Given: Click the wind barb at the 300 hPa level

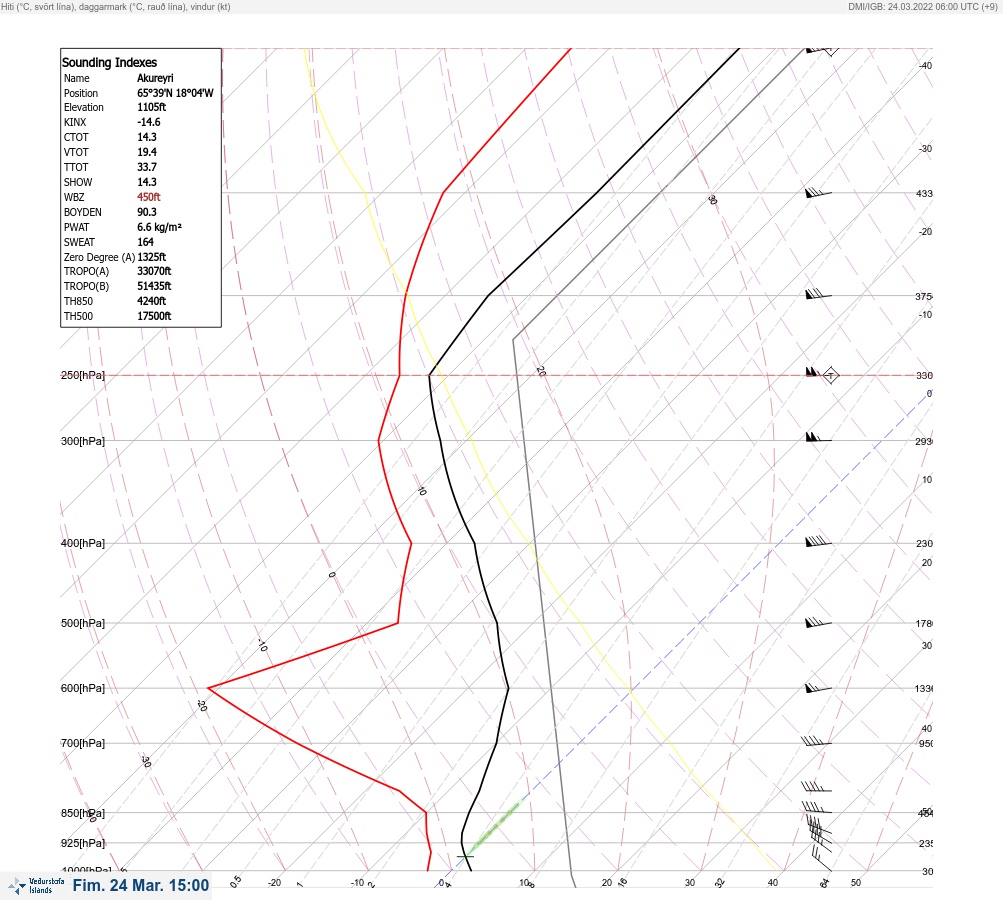Looking at the screenshot, I should [818, 438].
